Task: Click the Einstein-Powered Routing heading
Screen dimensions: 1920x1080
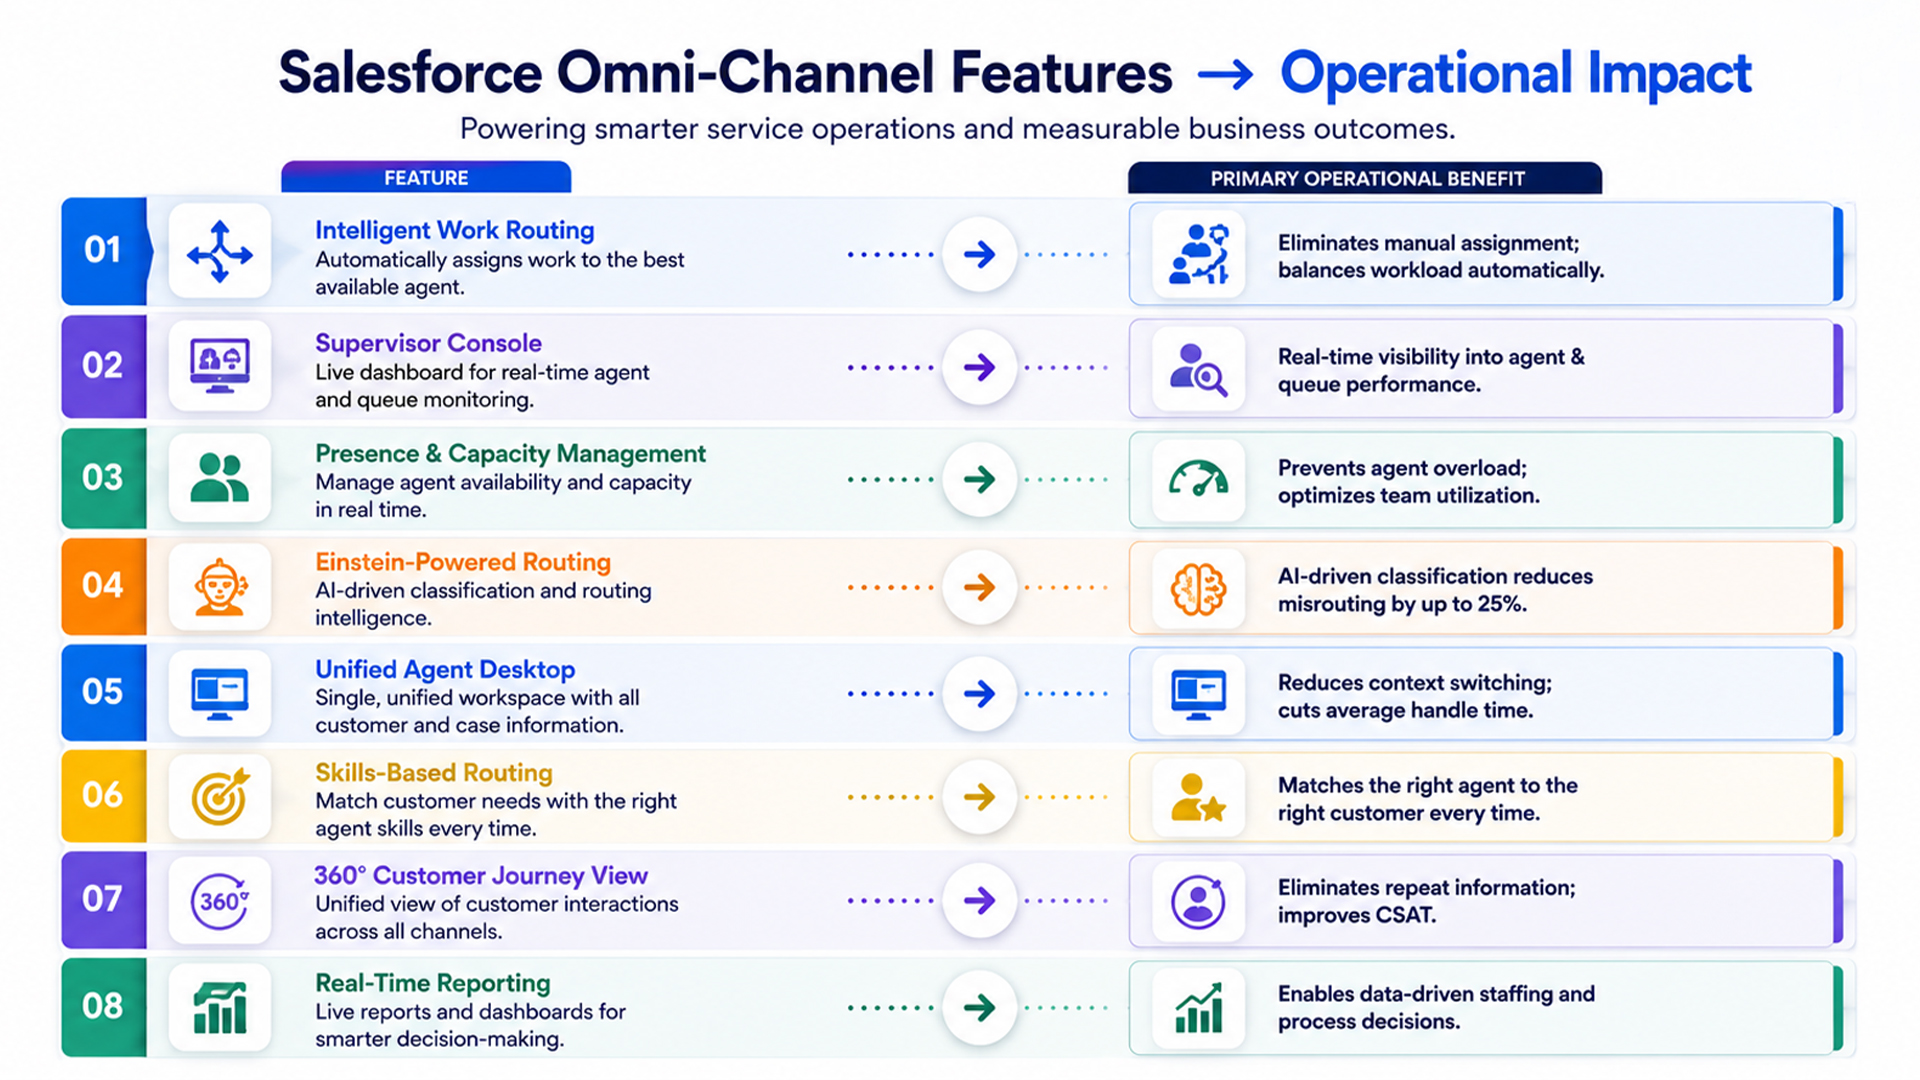Action: [463, 562]
